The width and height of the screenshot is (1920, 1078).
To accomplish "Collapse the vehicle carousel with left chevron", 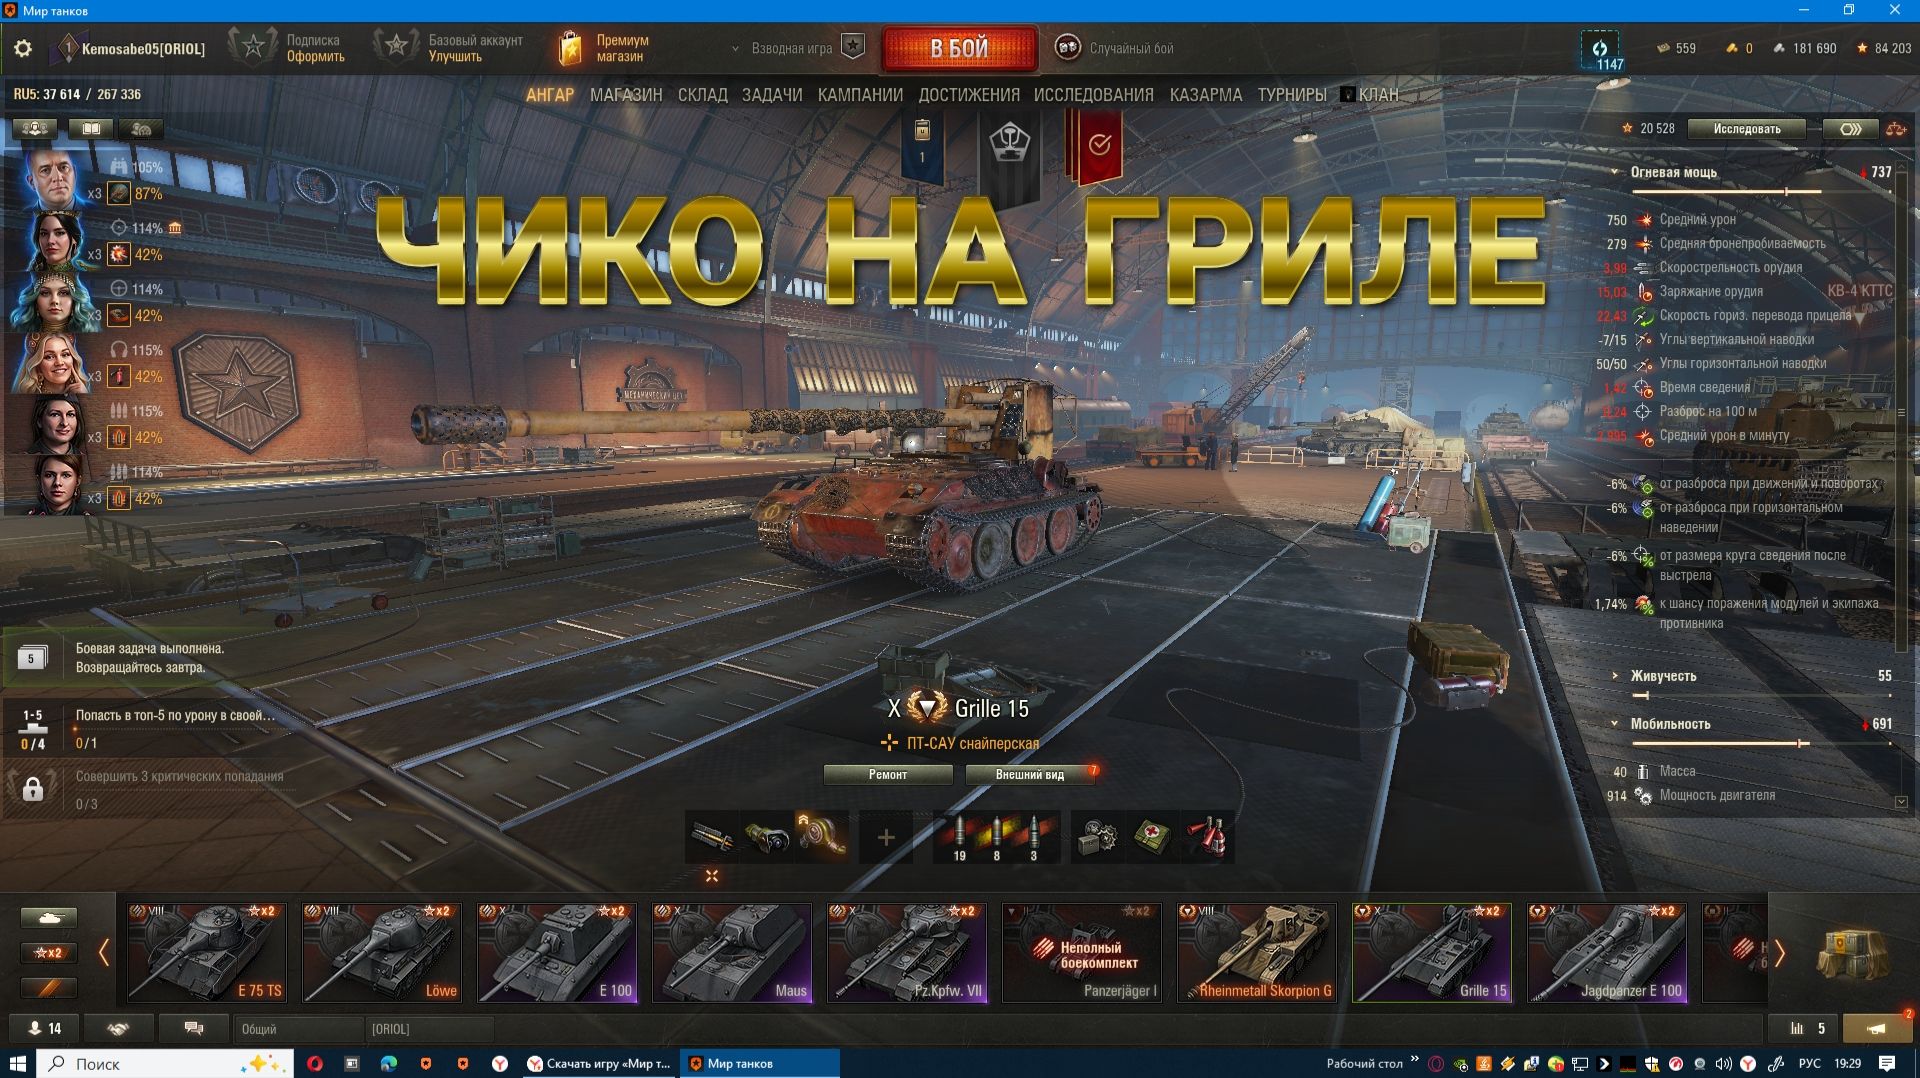I will tap(104, 951).
